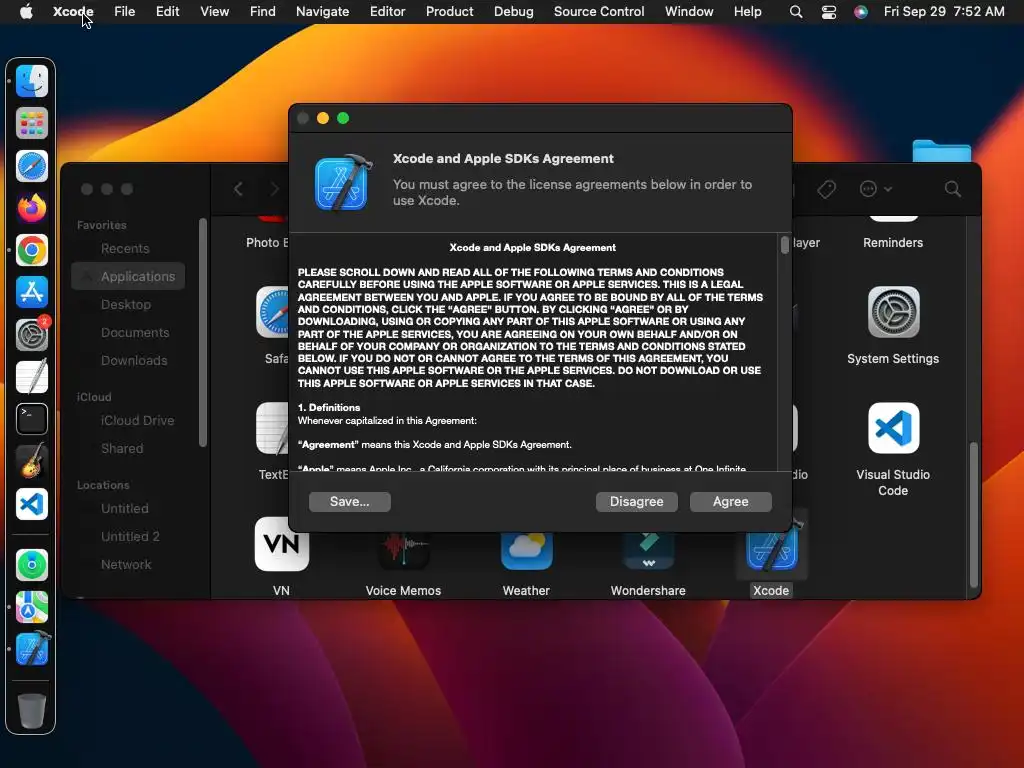
Task: Open the Help menu
Action: click(747, 11)
